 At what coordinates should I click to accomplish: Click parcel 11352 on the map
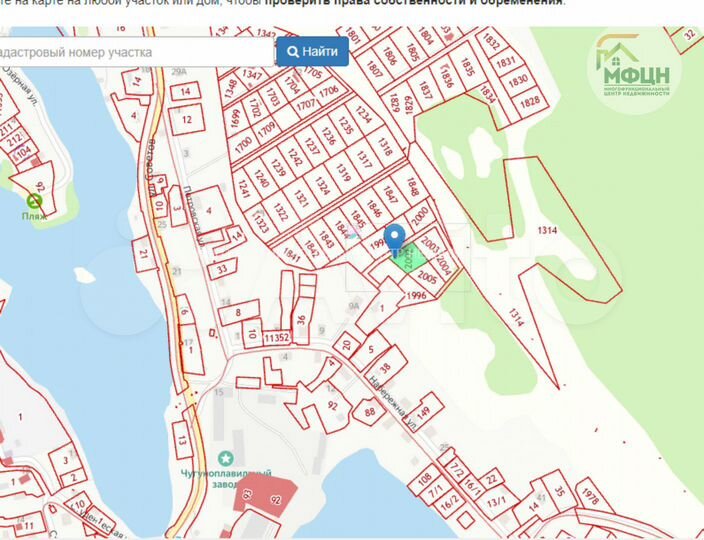(277, 338)
